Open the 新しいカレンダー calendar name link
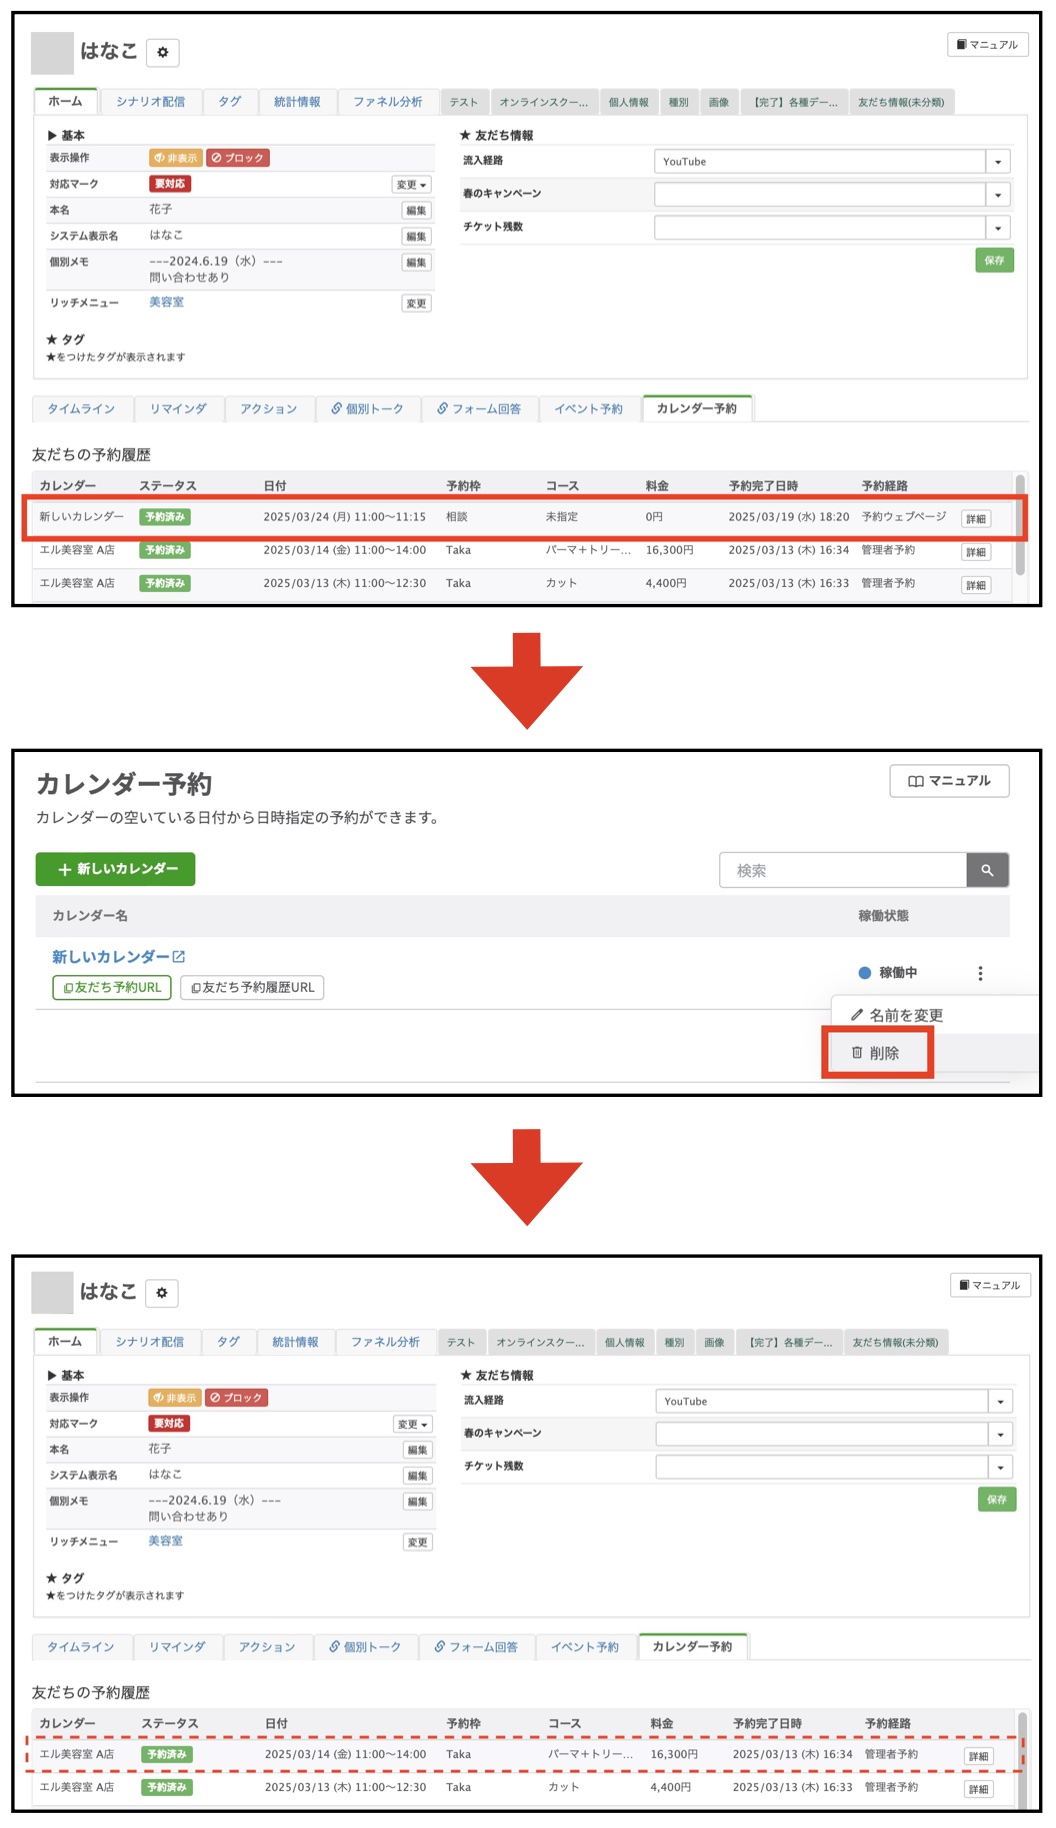The width and height of the screenshot is (1056, 1828). coord(111,957)
